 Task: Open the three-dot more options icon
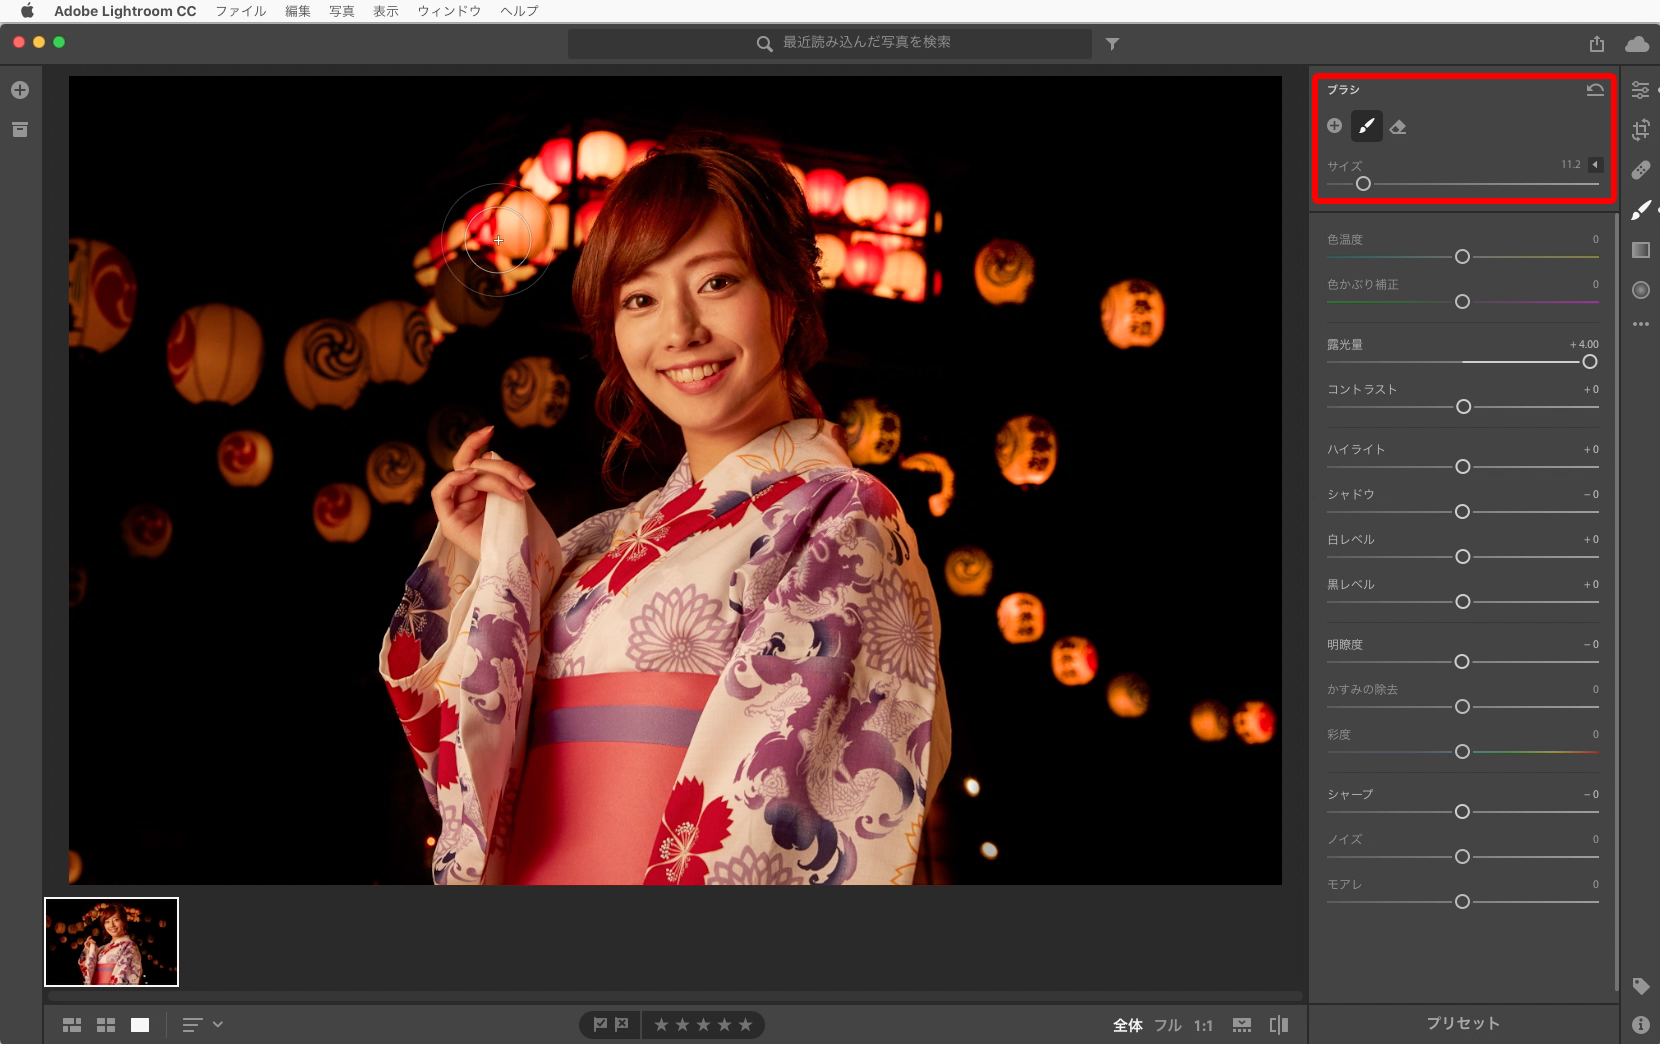(1641, 324)
